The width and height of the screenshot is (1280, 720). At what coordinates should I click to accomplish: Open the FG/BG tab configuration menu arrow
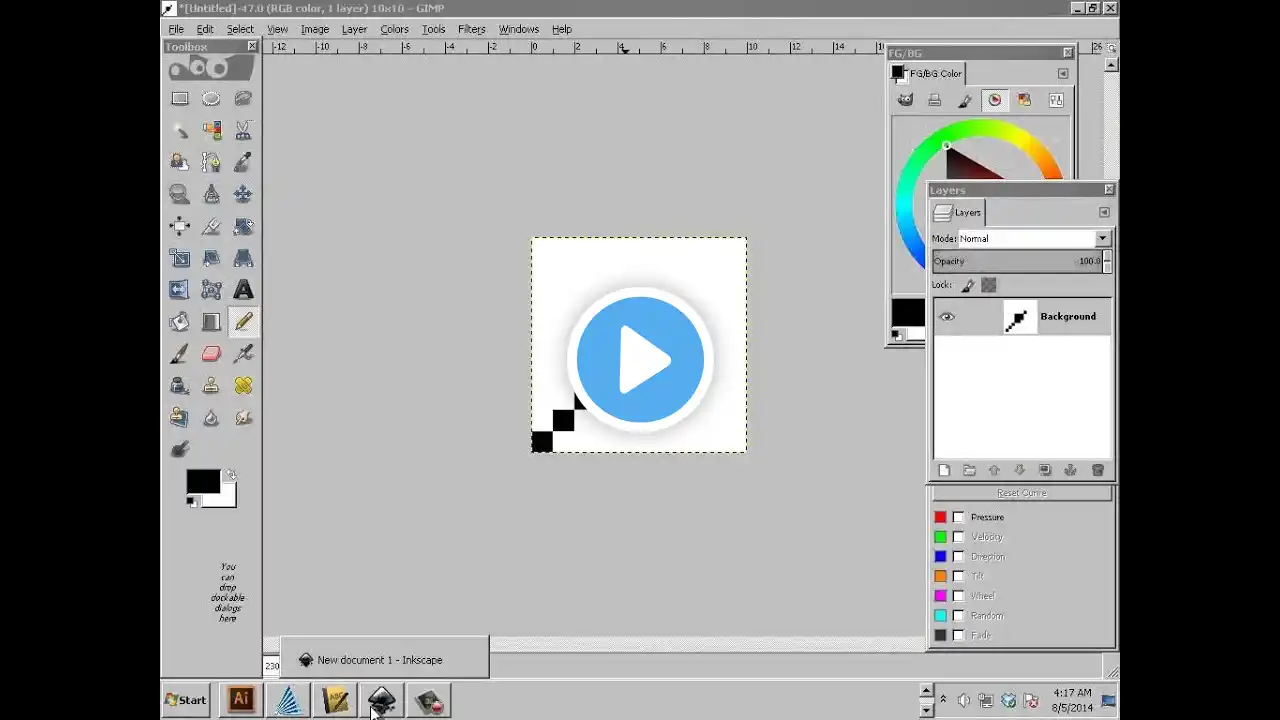(1062, 73)
